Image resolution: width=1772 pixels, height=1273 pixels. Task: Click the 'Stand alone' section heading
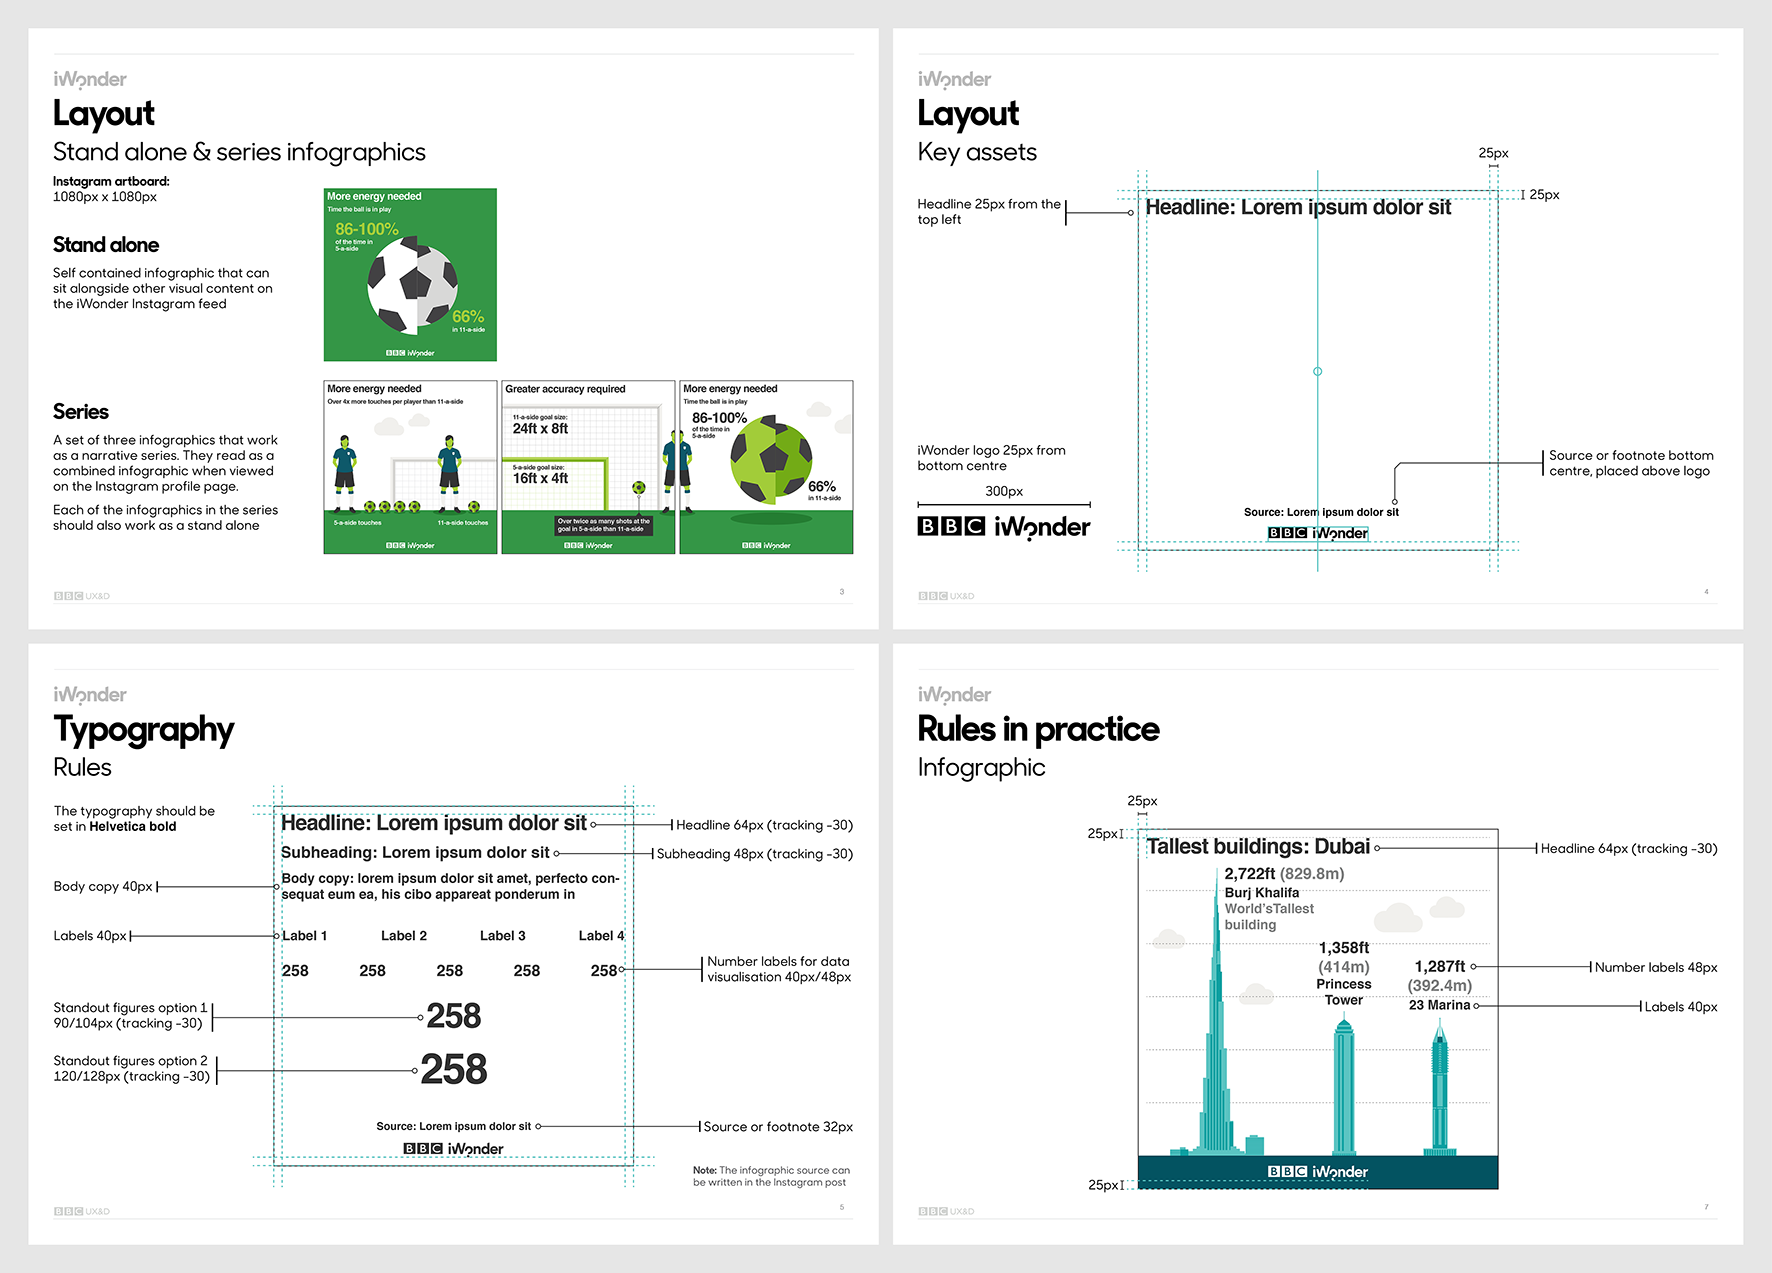click(x=106, y=245)
